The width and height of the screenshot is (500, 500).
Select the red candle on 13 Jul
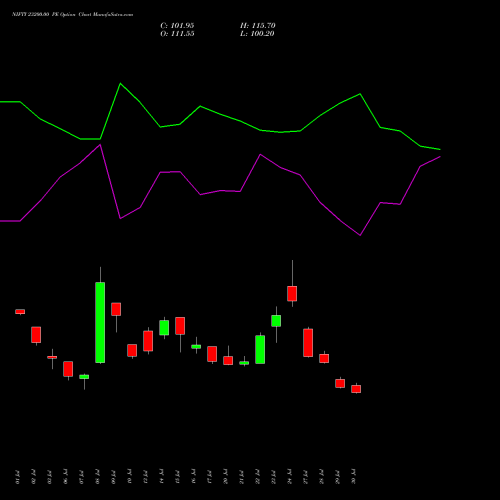[148, 341]
